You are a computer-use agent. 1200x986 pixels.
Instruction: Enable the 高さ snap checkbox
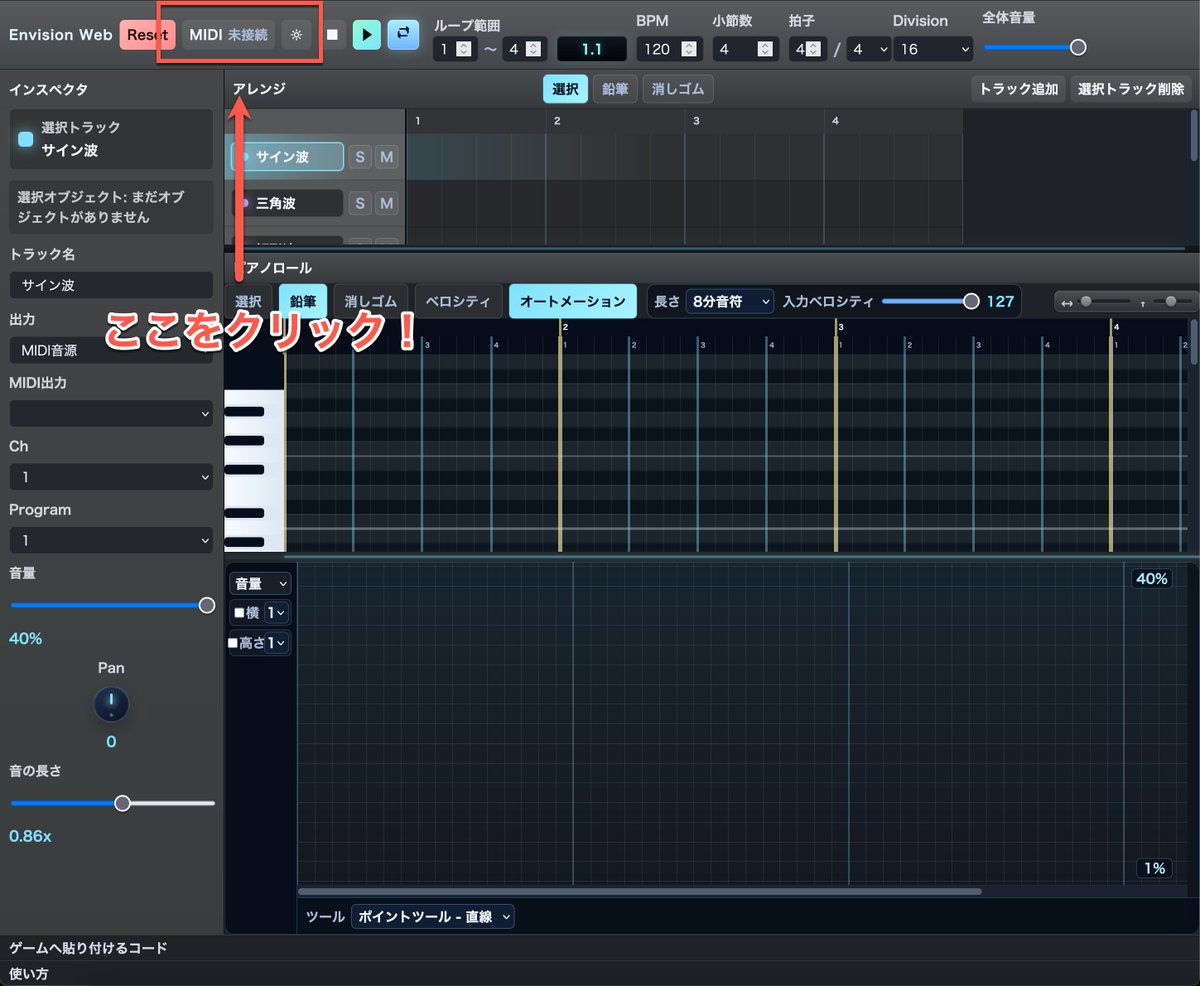(233, 643)
